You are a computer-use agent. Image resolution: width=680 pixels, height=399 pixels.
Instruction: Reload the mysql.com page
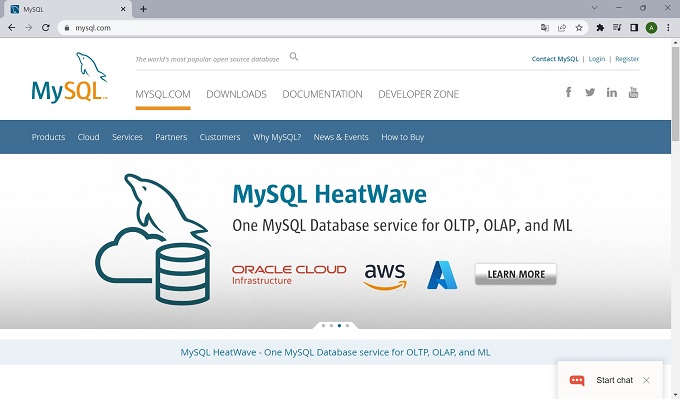point(46,28)
